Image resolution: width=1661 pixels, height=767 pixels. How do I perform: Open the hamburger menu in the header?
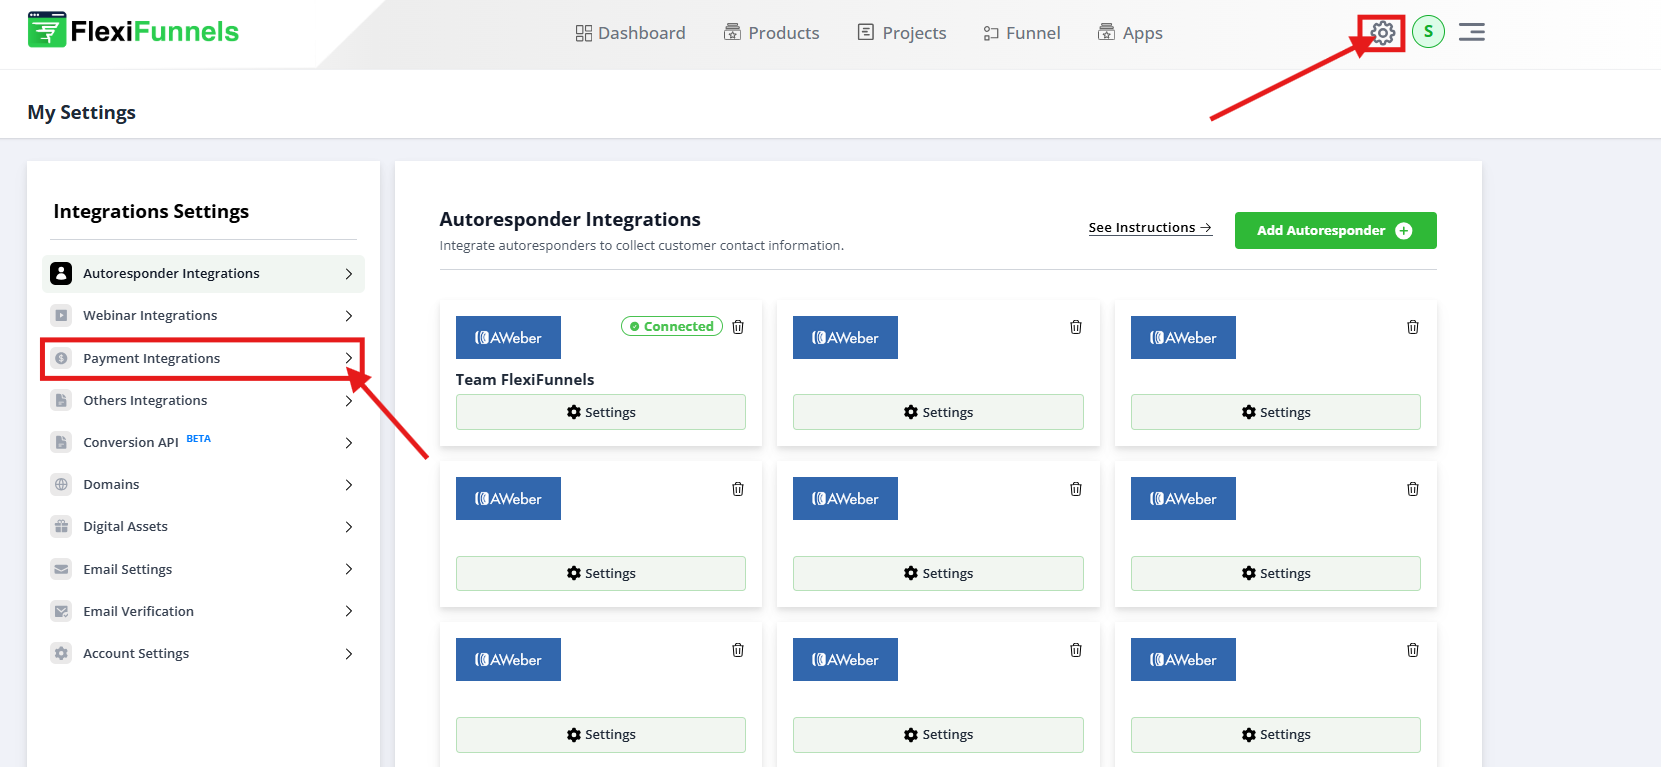pyautogui.click(x=1471, y=32)
